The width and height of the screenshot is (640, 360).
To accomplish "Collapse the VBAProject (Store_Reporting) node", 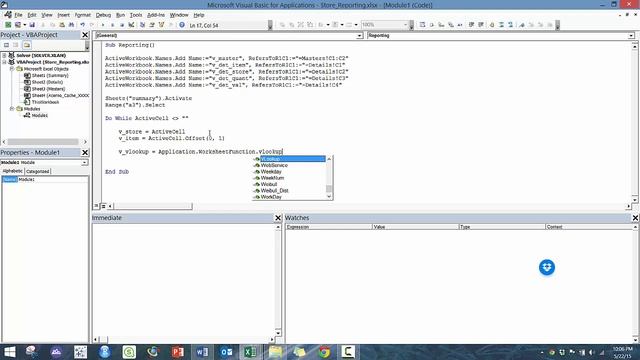I will pyautogui.click(x=4, y=62).
